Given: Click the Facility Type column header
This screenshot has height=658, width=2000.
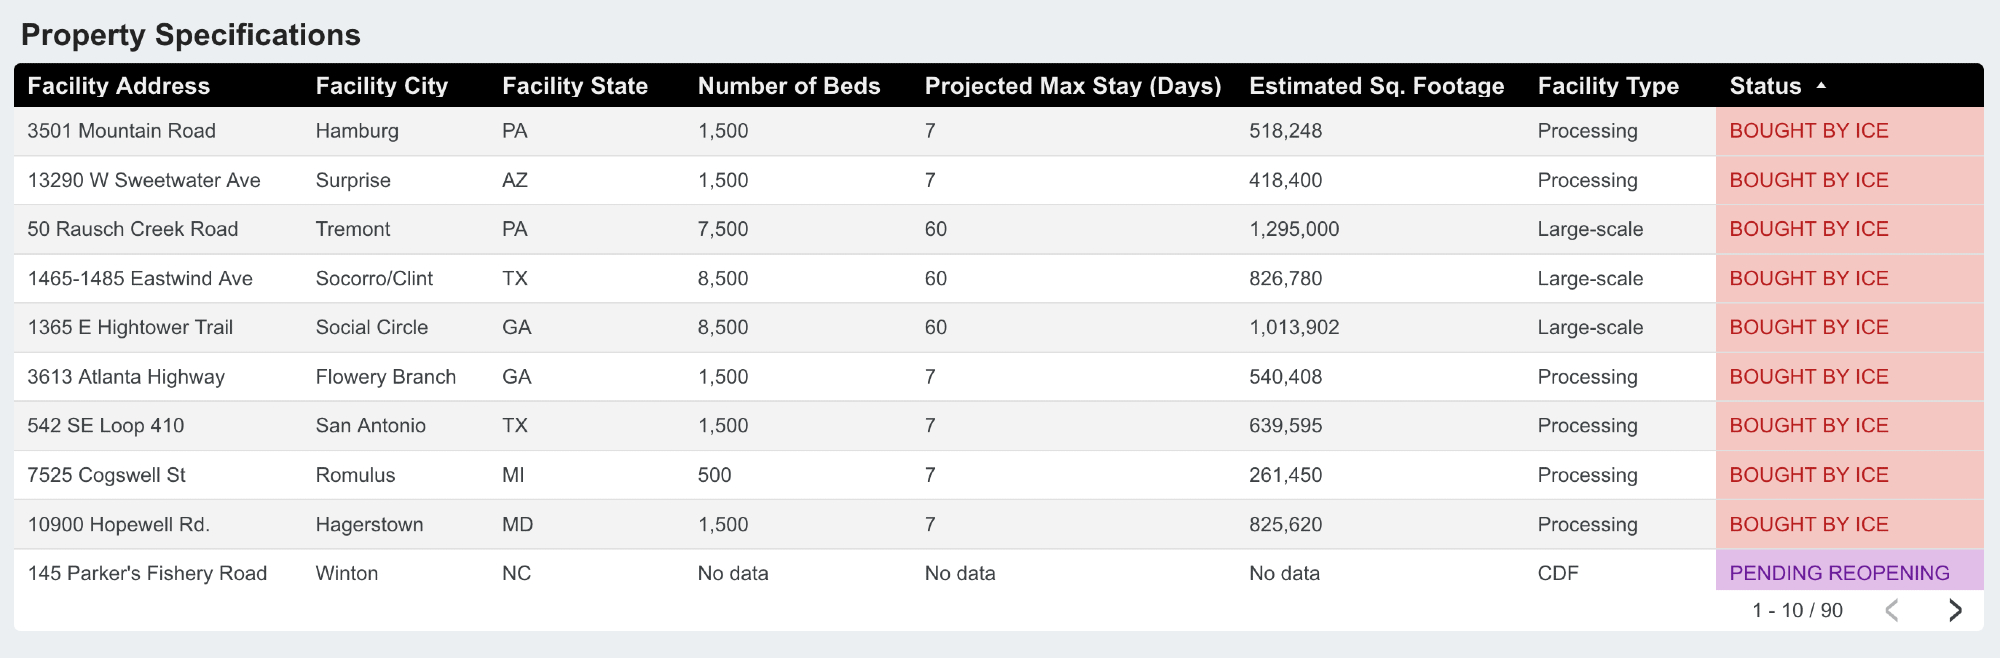Looking at the screenshot, I should point(1607,86).
